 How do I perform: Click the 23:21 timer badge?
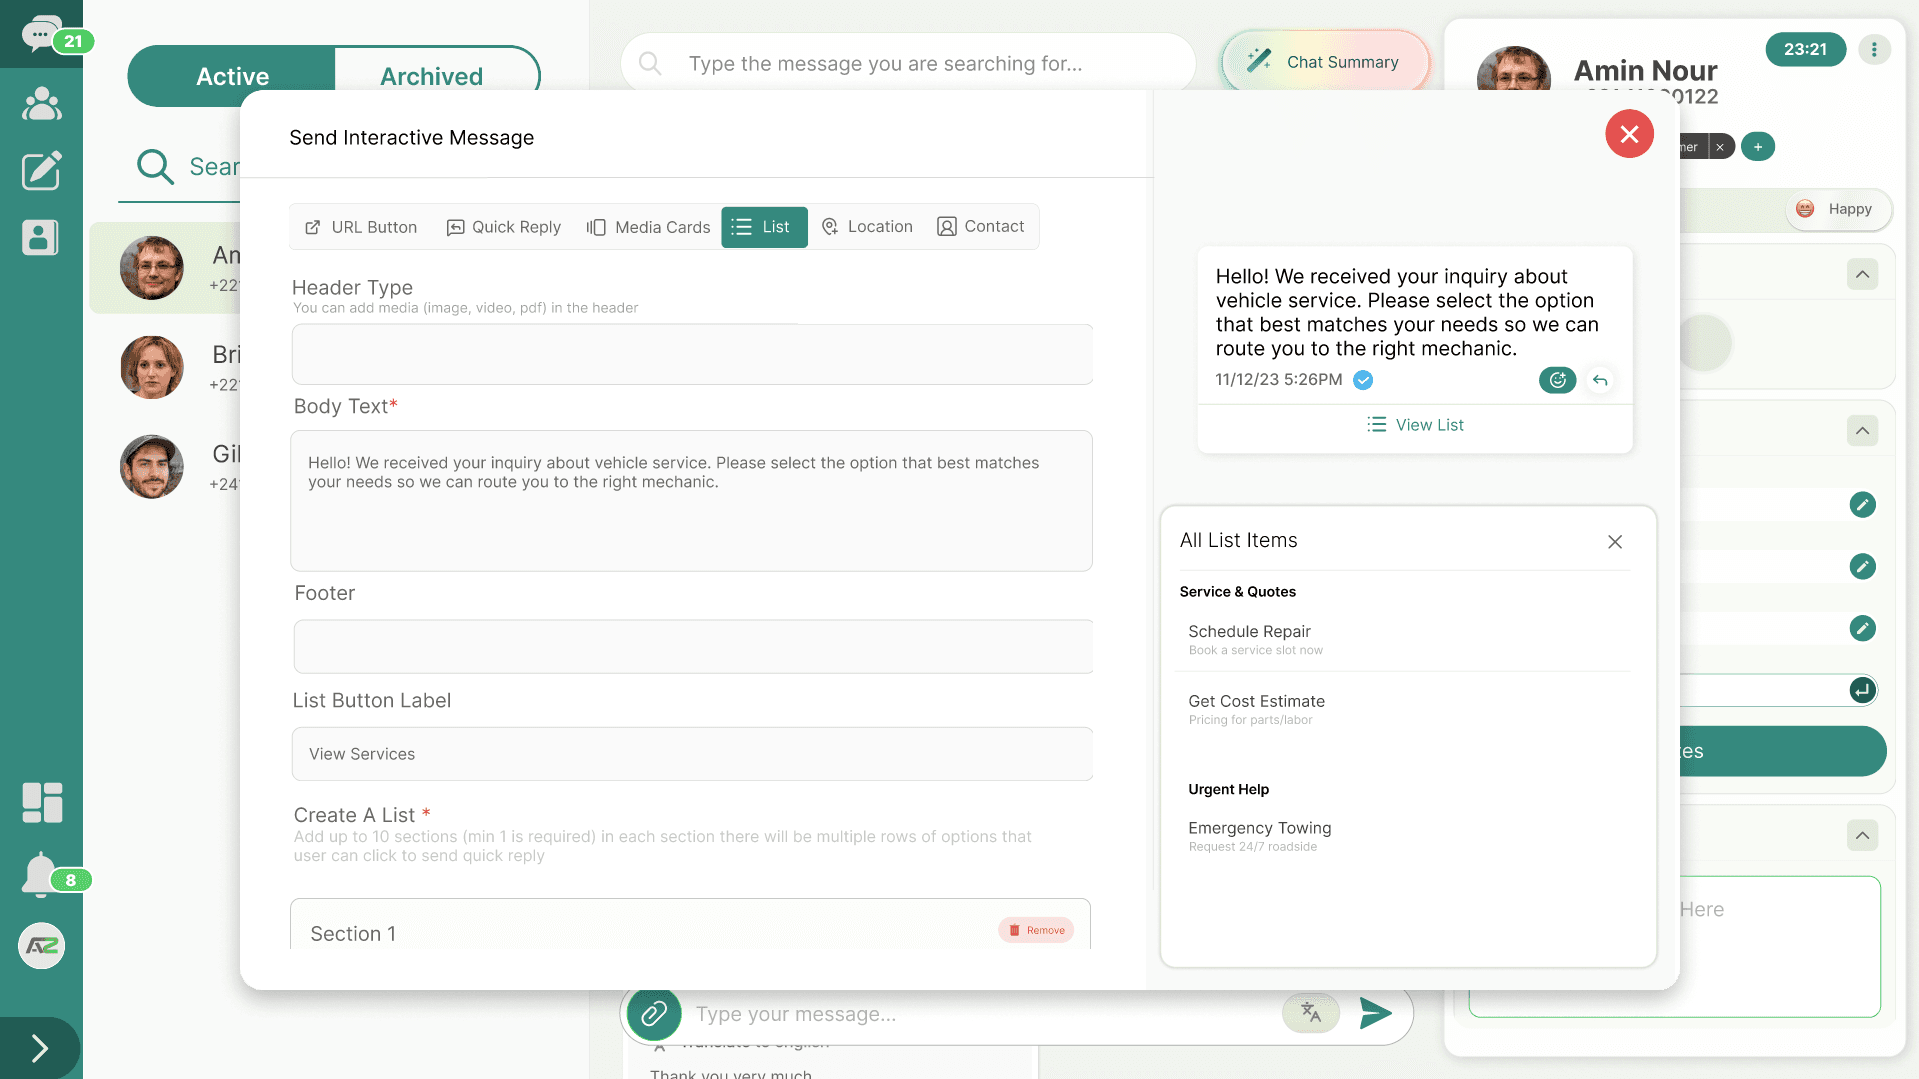[1805, 49]
